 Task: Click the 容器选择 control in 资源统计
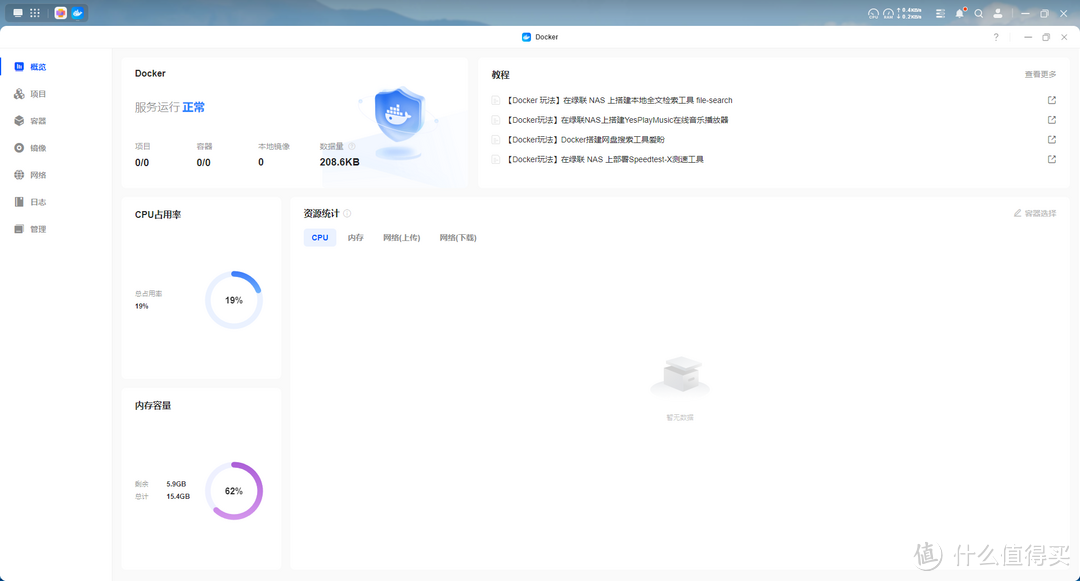point(1040,212)
